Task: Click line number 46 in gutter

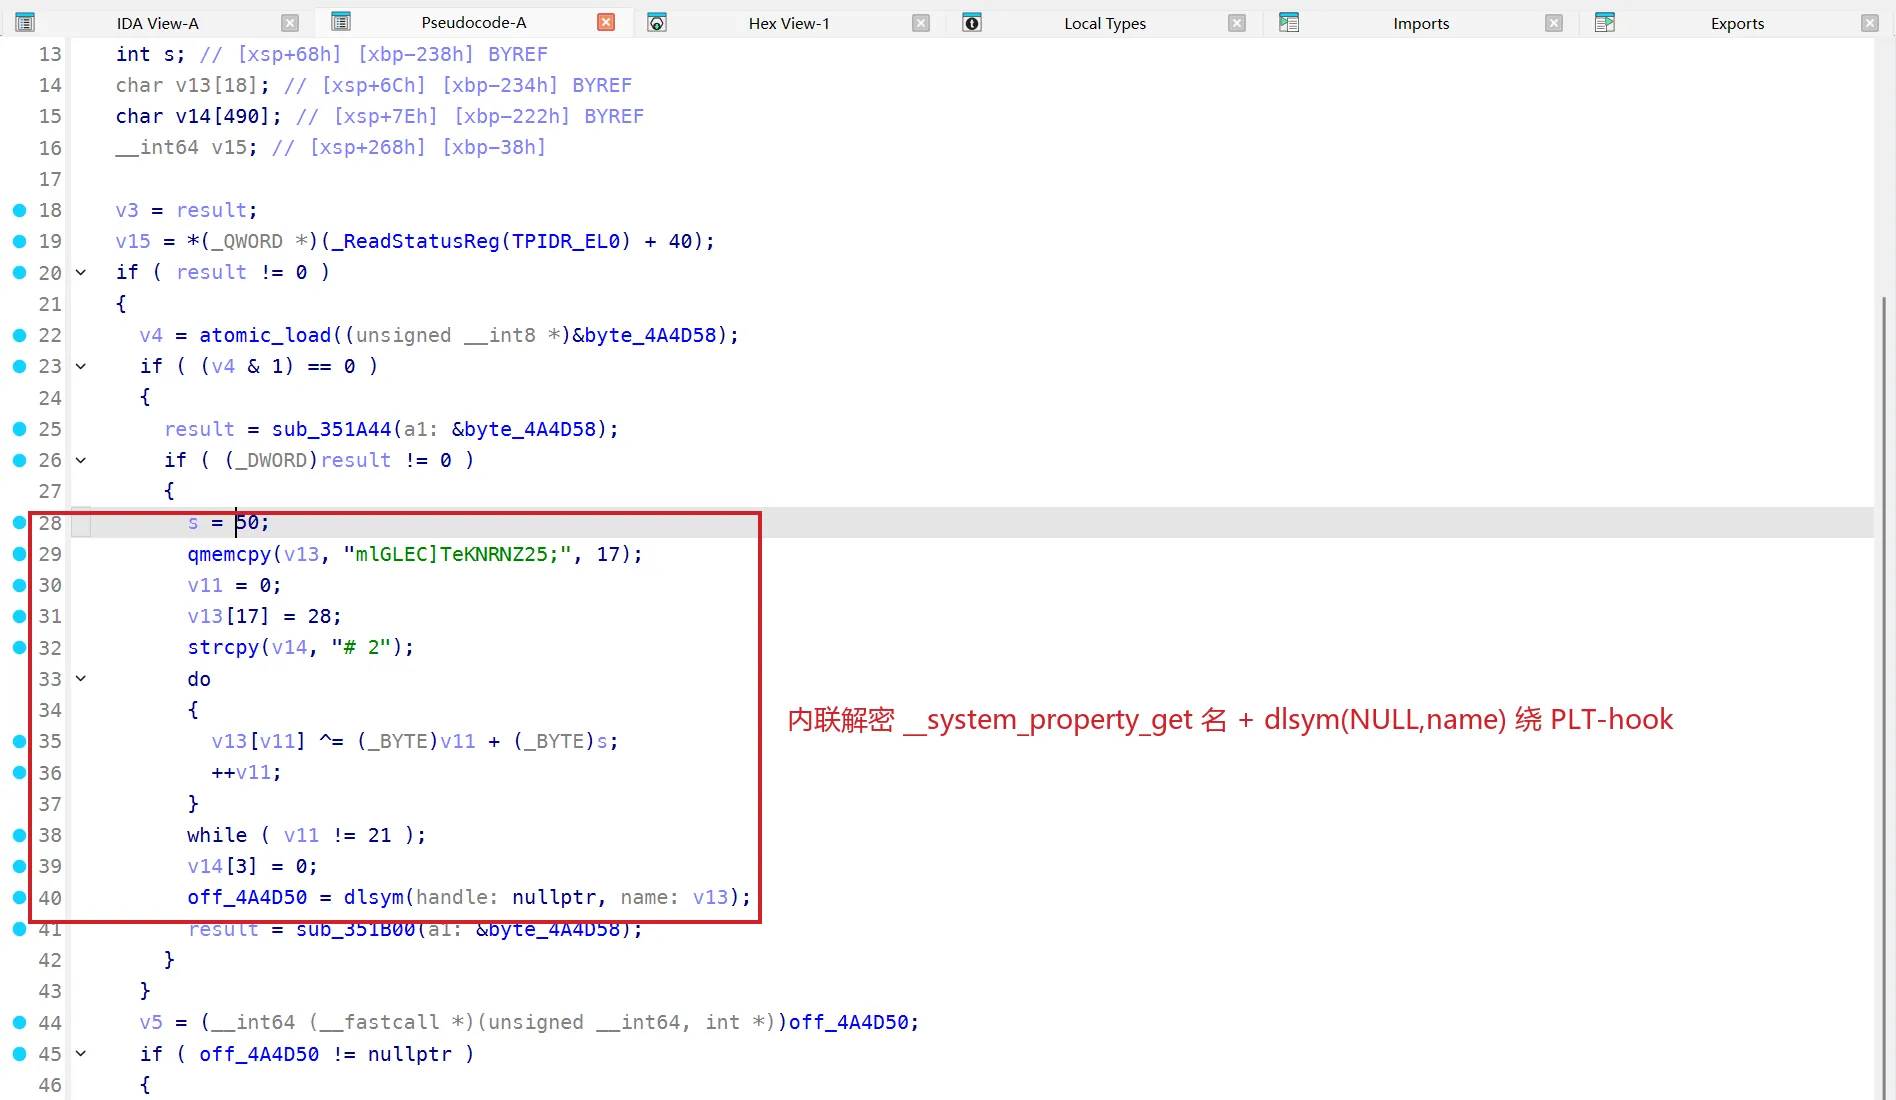Action: pos(50,1085)
